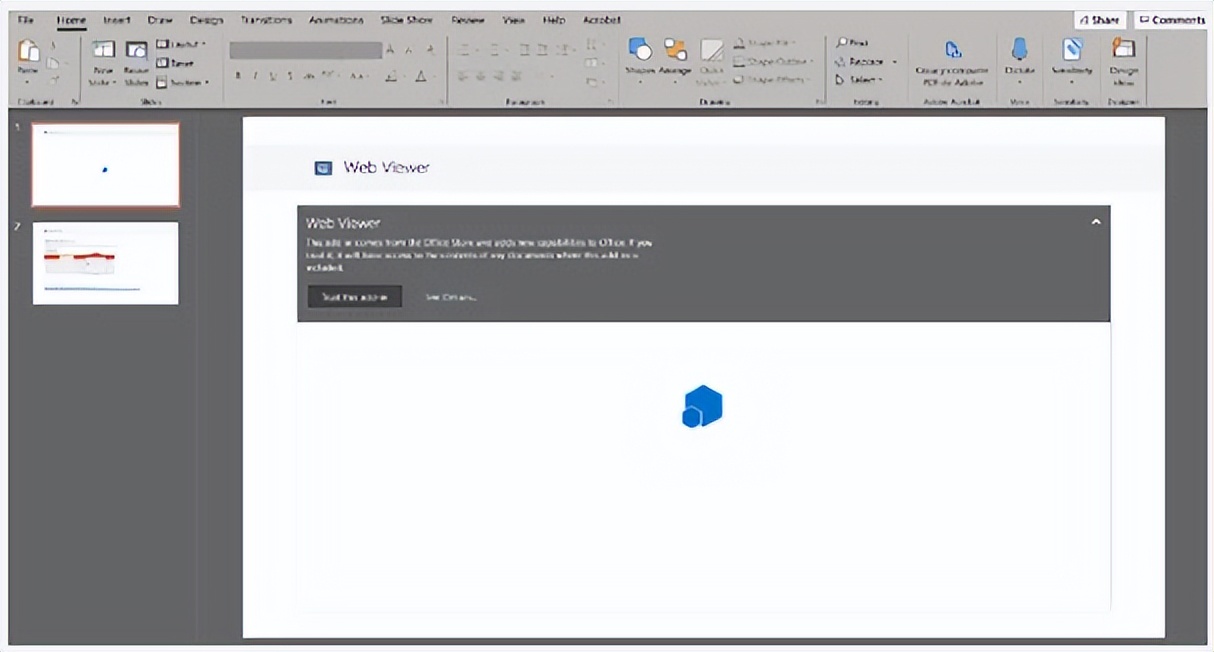Click the Replace button
The width and height of the screenshot is (1214, 652).
(866, 62)
